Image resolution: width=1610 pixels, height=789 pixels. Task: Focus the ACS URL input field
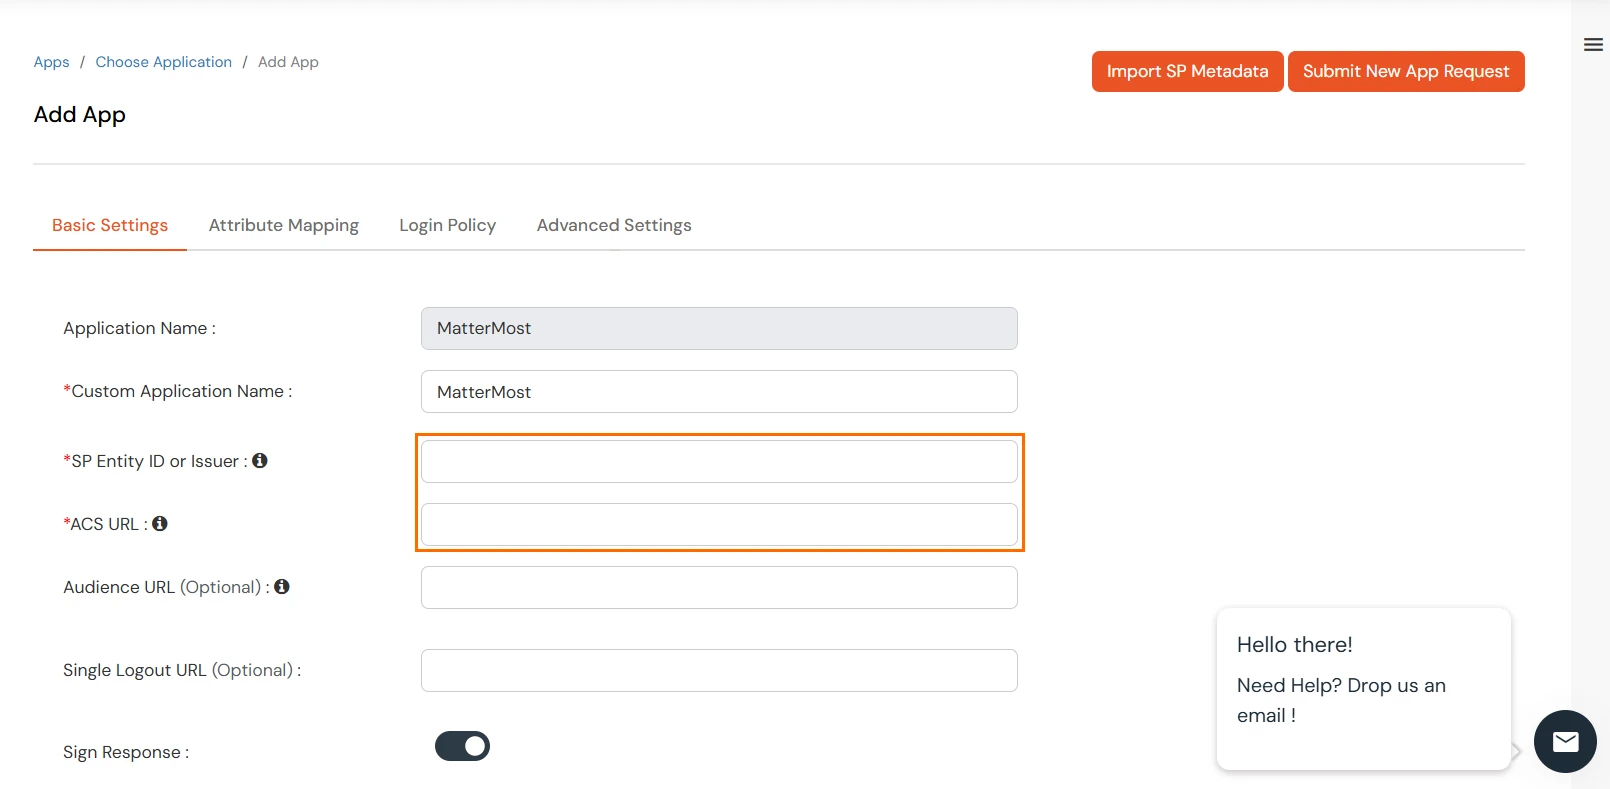[x=719, y=524]
